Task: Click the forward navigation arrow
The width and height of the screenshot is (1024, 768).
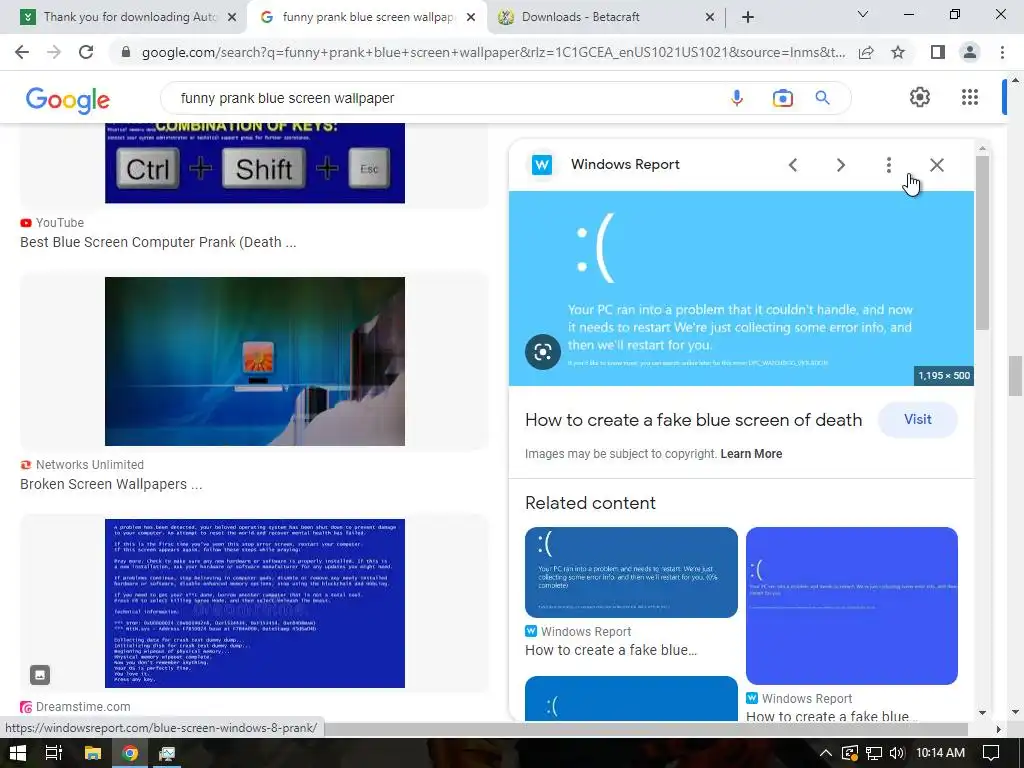Action: [x=54, y=52]
